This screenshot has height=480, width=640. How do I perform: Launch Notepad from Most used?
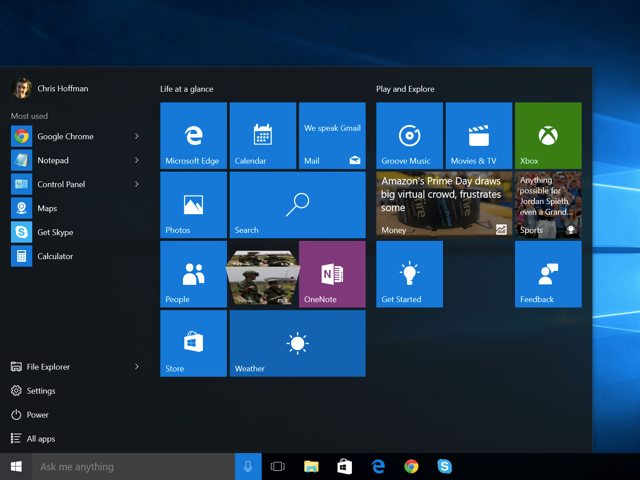click(x=77, y=160)
